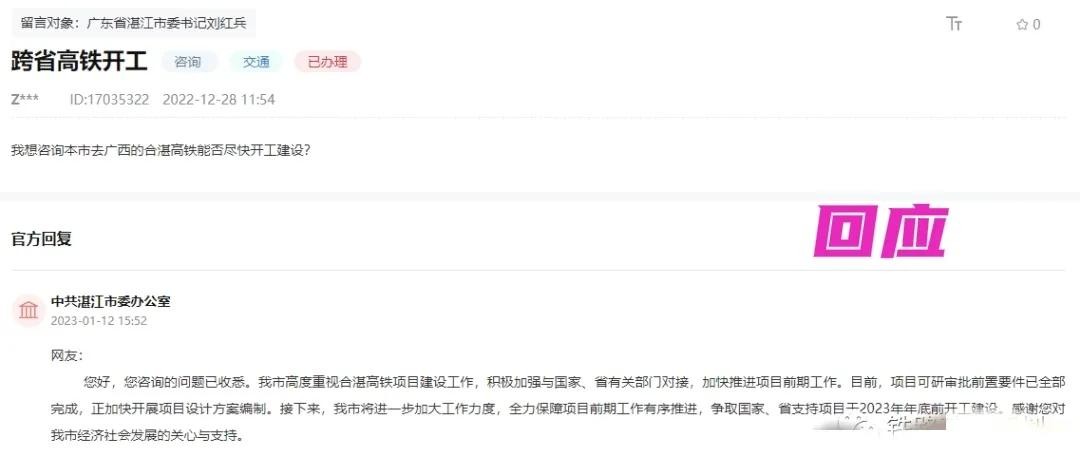Click the 2022-12-28 11:54 post timestamp

click(x=219, y=99)
